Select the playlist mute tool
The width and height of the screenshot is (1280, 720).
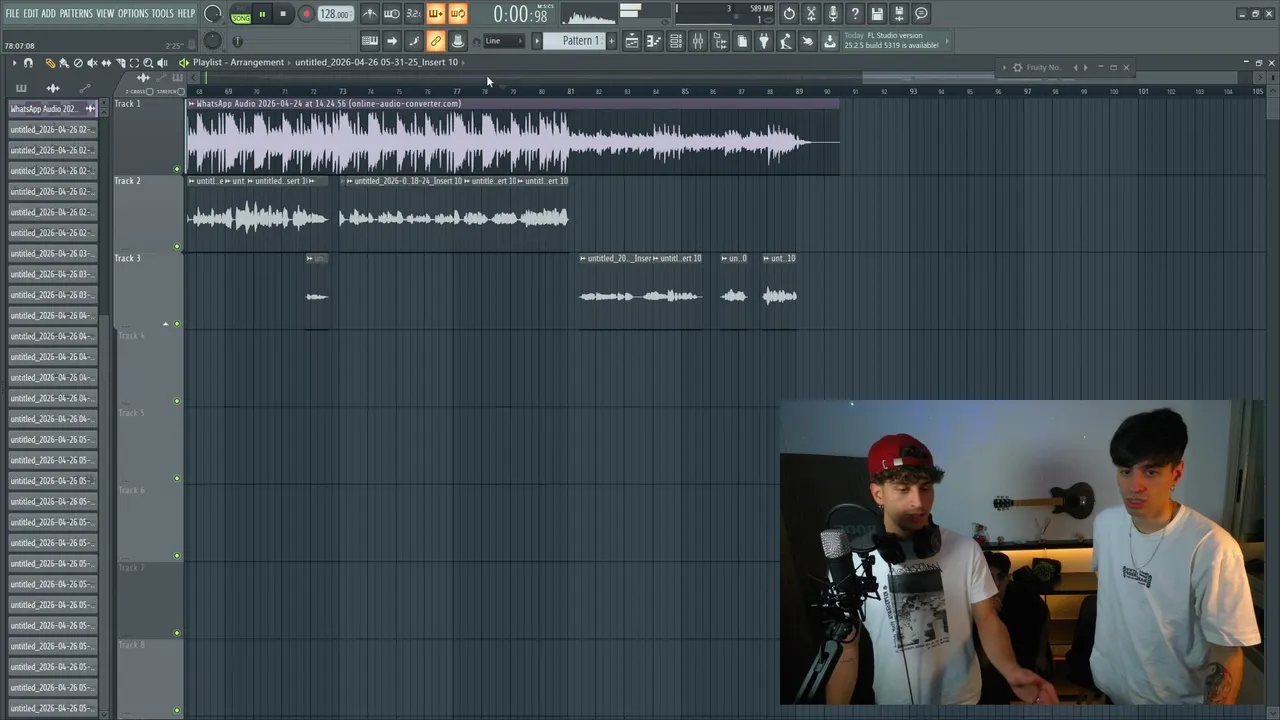click(x=92, y=63)
